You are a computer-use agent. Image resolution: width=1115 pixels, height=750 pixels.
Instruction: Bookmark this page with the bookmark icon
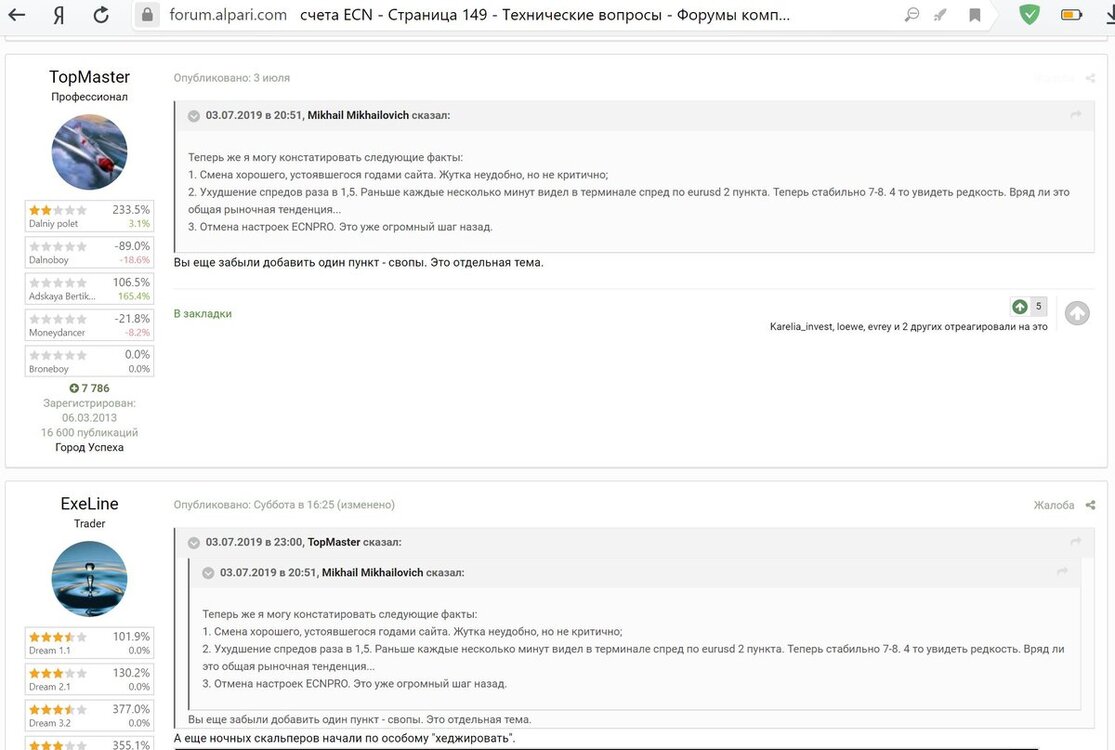click(975, 15)
